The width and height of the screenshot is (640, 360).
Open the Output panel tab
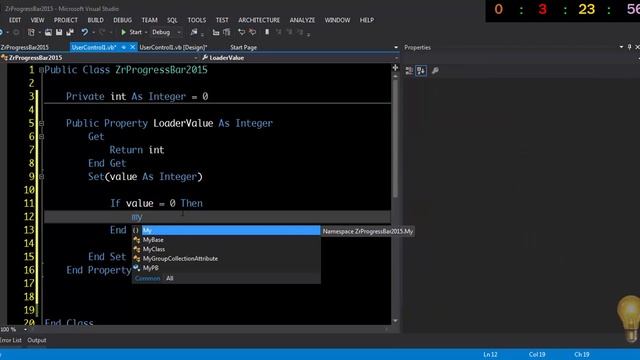[x=37, y=340]
